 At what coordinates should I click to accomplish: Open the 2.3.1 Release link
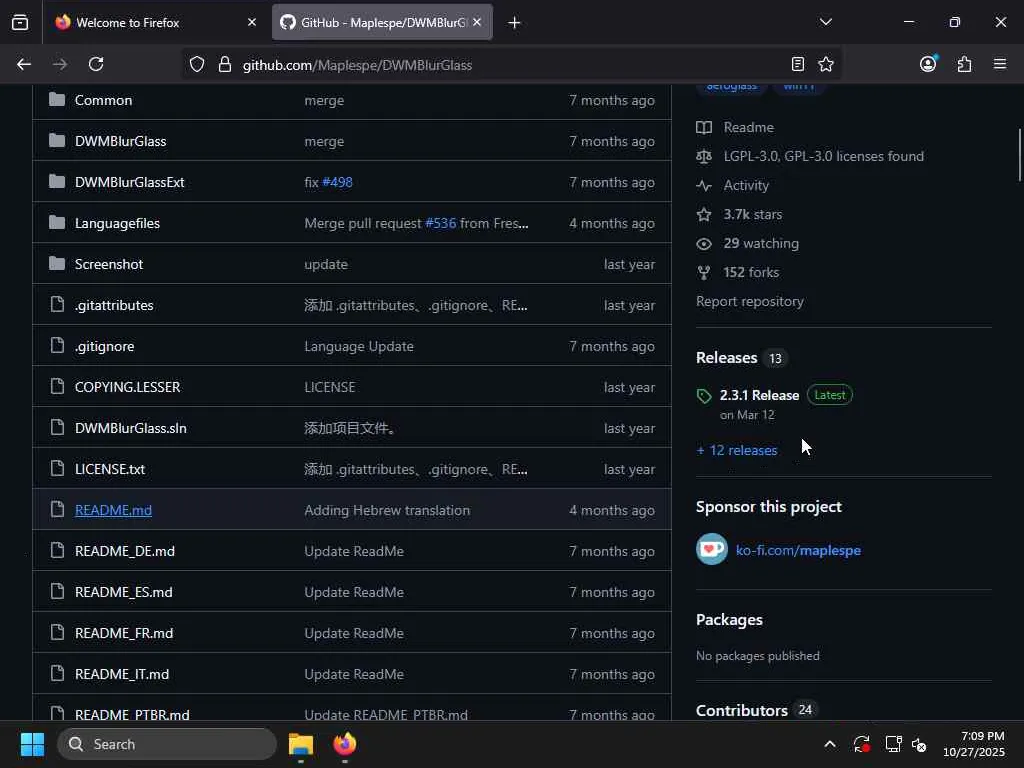[759, 395]
